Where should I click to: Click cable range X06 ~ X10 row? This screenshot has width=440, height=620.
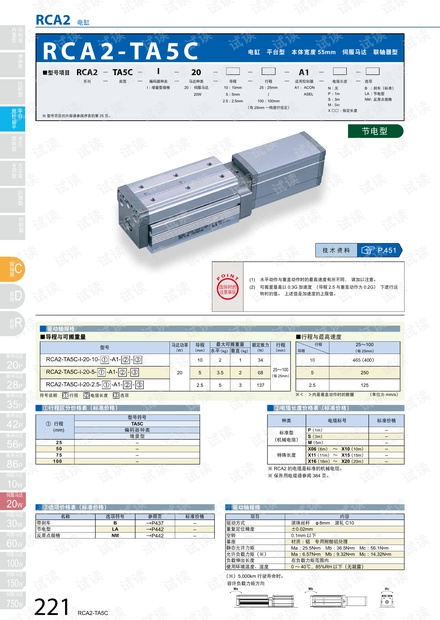click(x=355, y=449)
